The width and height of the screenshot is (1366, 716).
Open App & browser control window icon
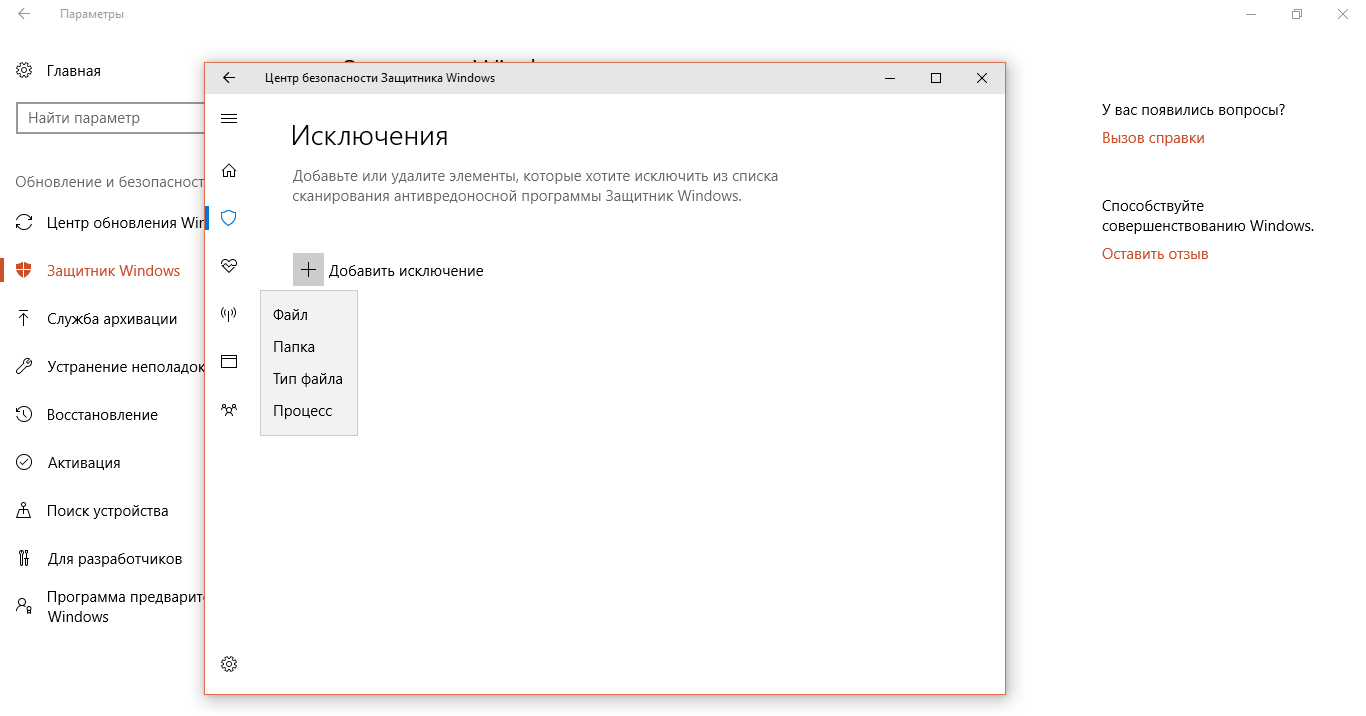click(229, 361)
